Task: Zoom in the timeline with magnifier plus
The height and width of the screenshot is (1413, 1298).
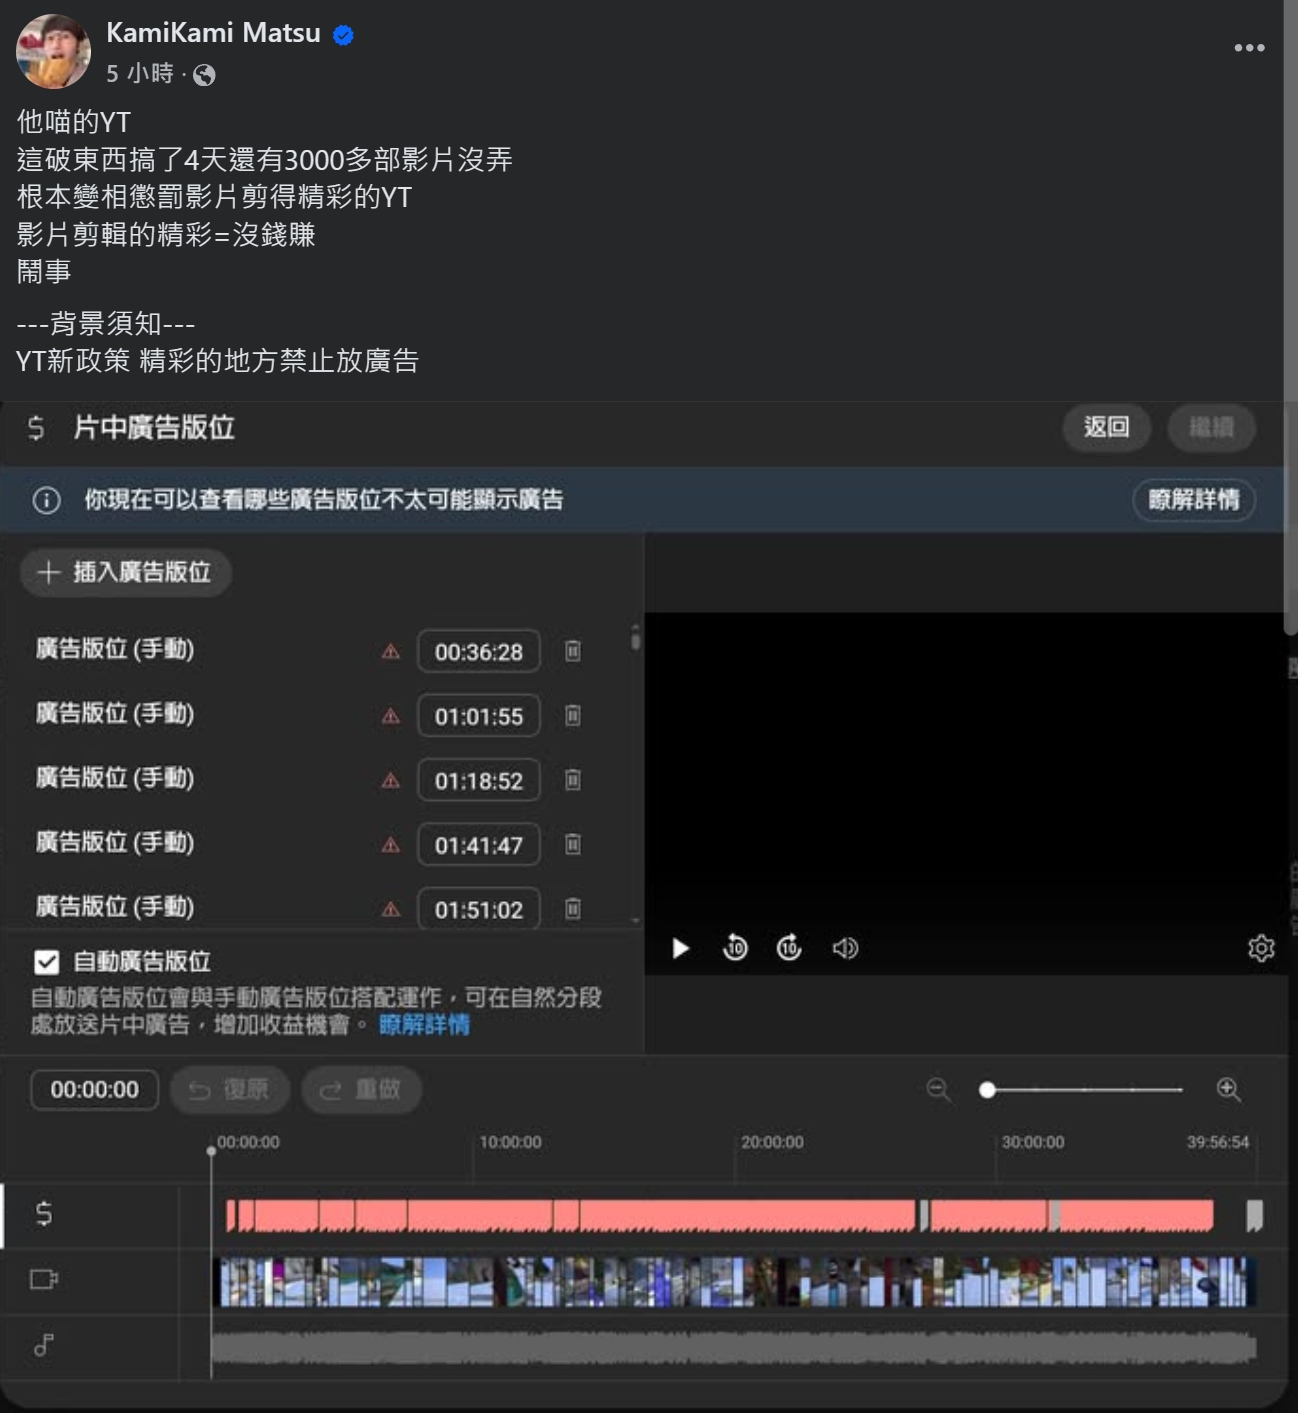Action: pyautogui.click(x=1229, y=1090)
